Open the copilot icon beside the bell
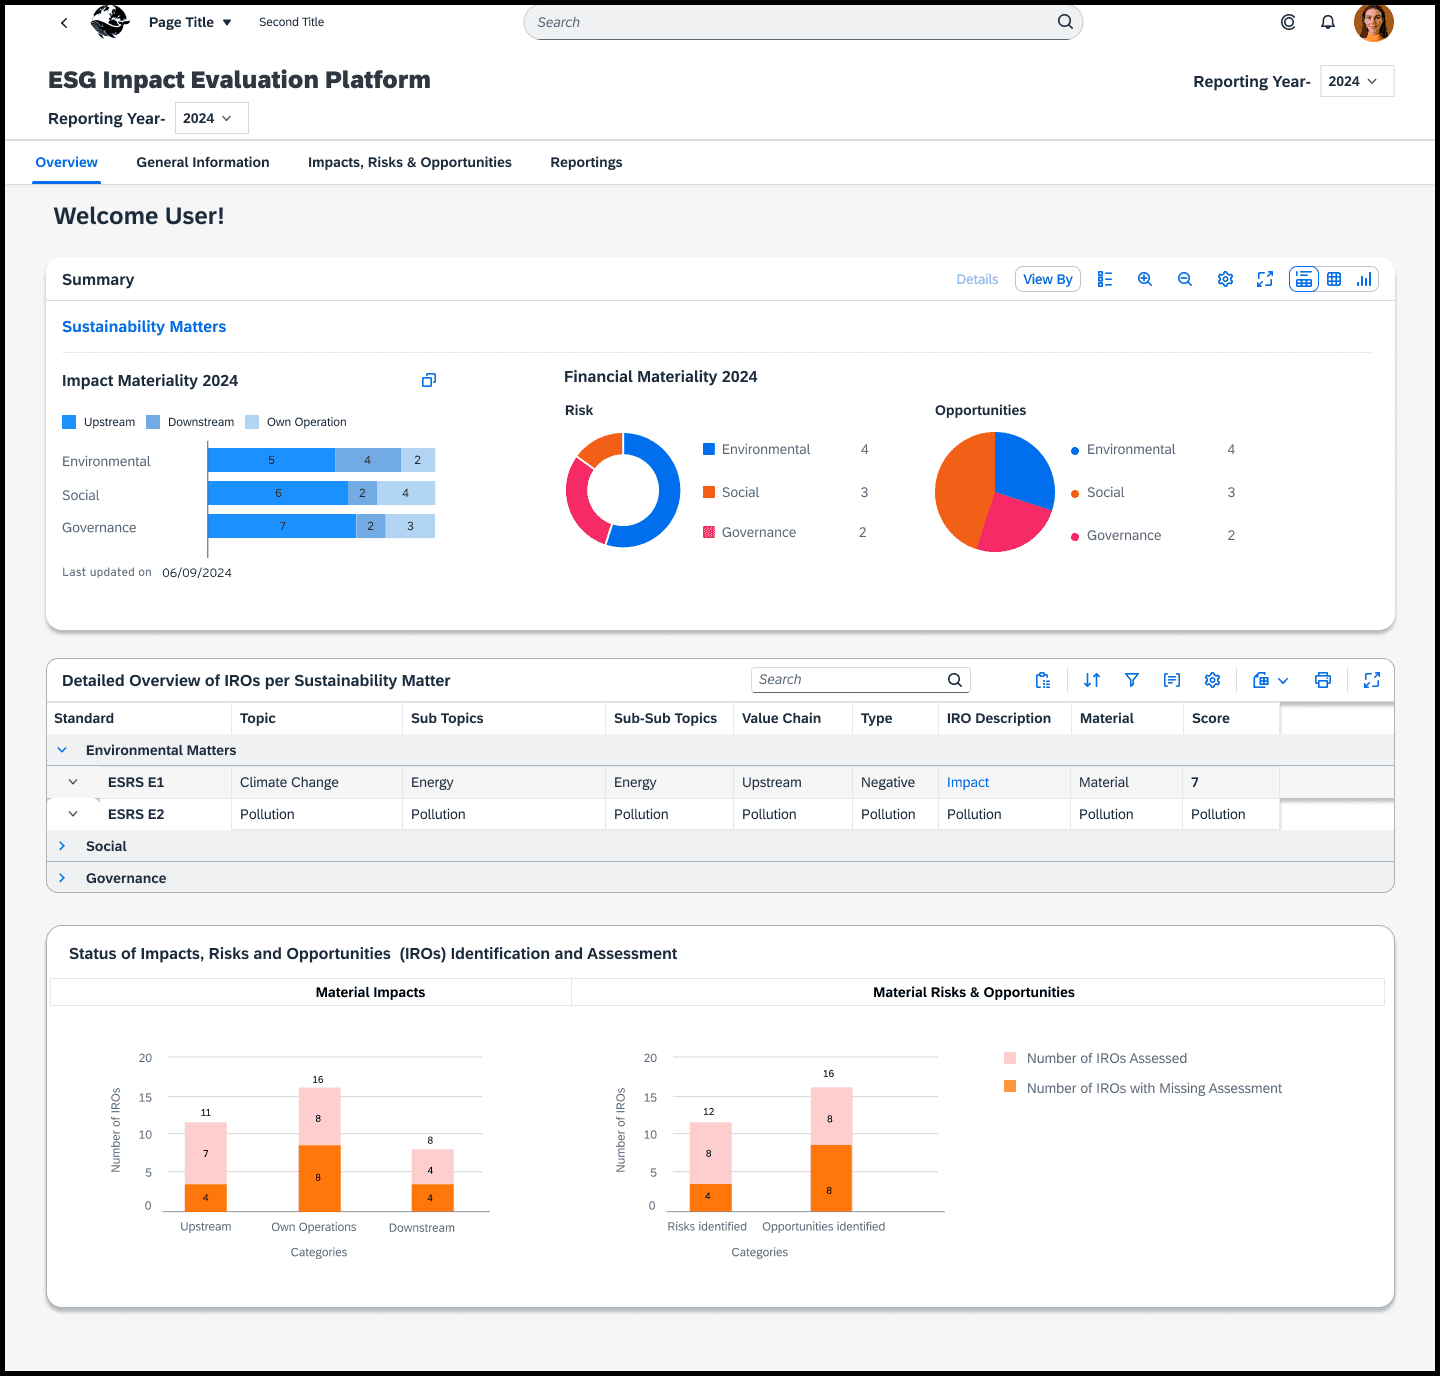This screenshot has width=1440, height=1376. pos(1288,22)
